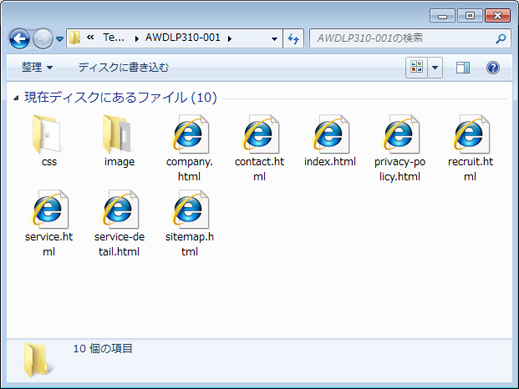Viewport: 519px width, 389px height.
Task: Select the css folder icon
Action: [47, 134]
